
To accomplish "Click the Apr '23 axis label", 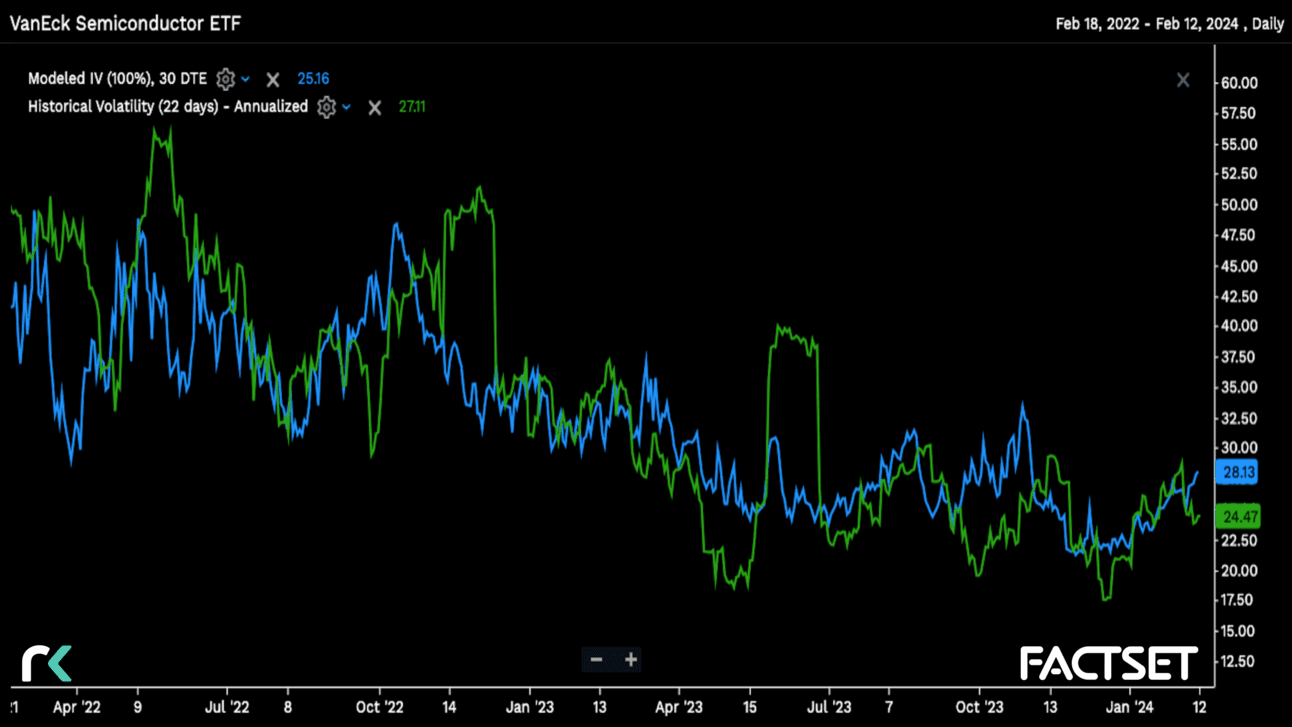I will (x=679, y=707).
